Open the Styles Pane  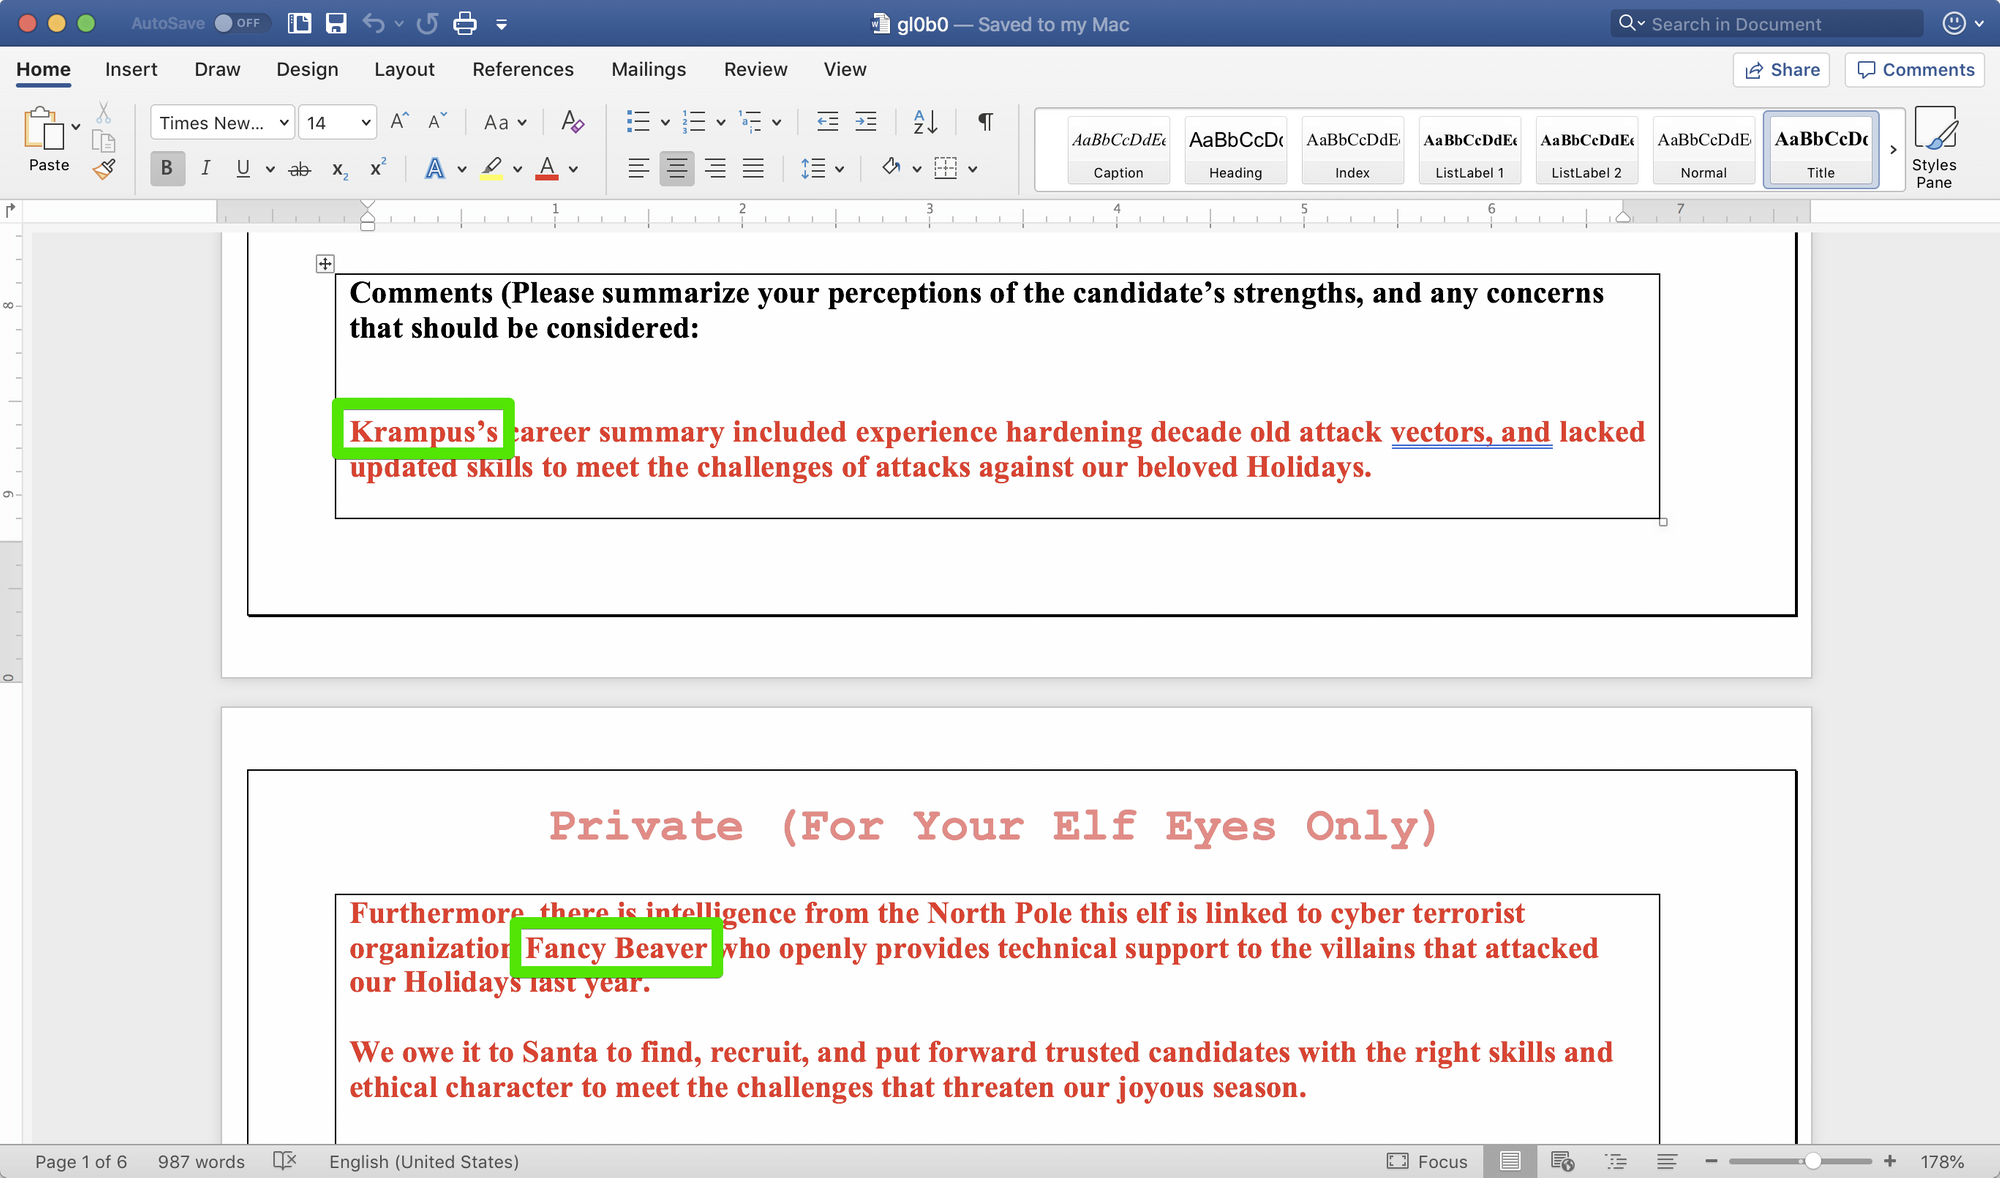tap(1934, 147)
